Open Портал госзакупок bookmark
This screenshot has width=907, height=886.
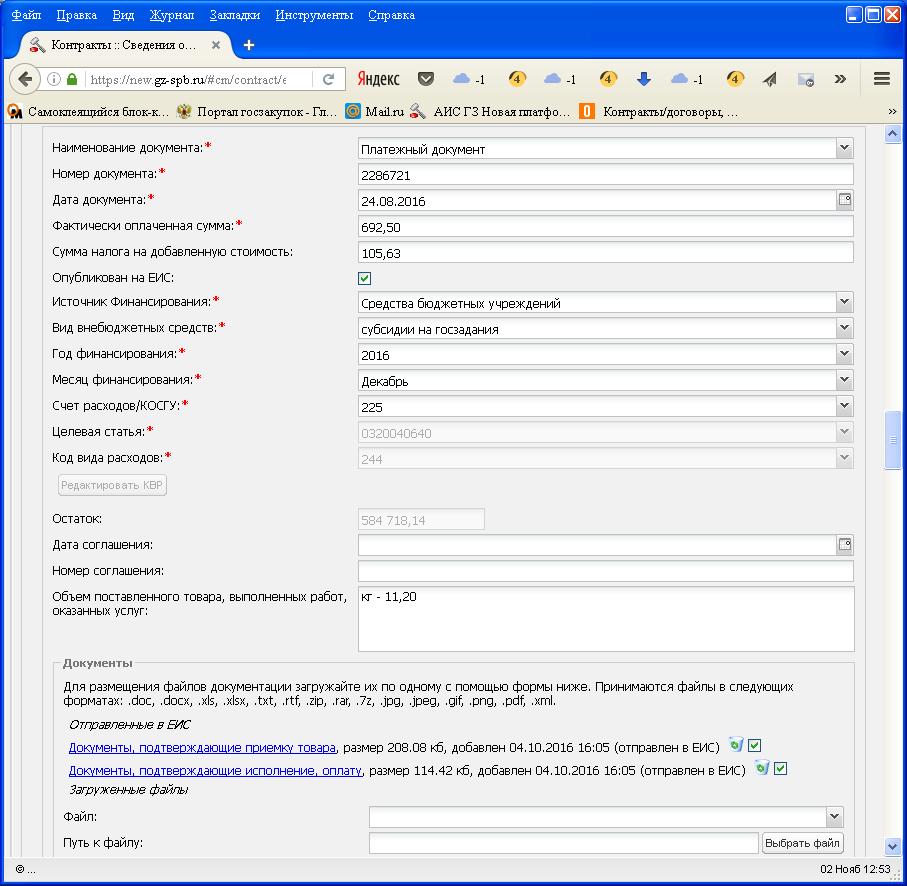(257, 112)
